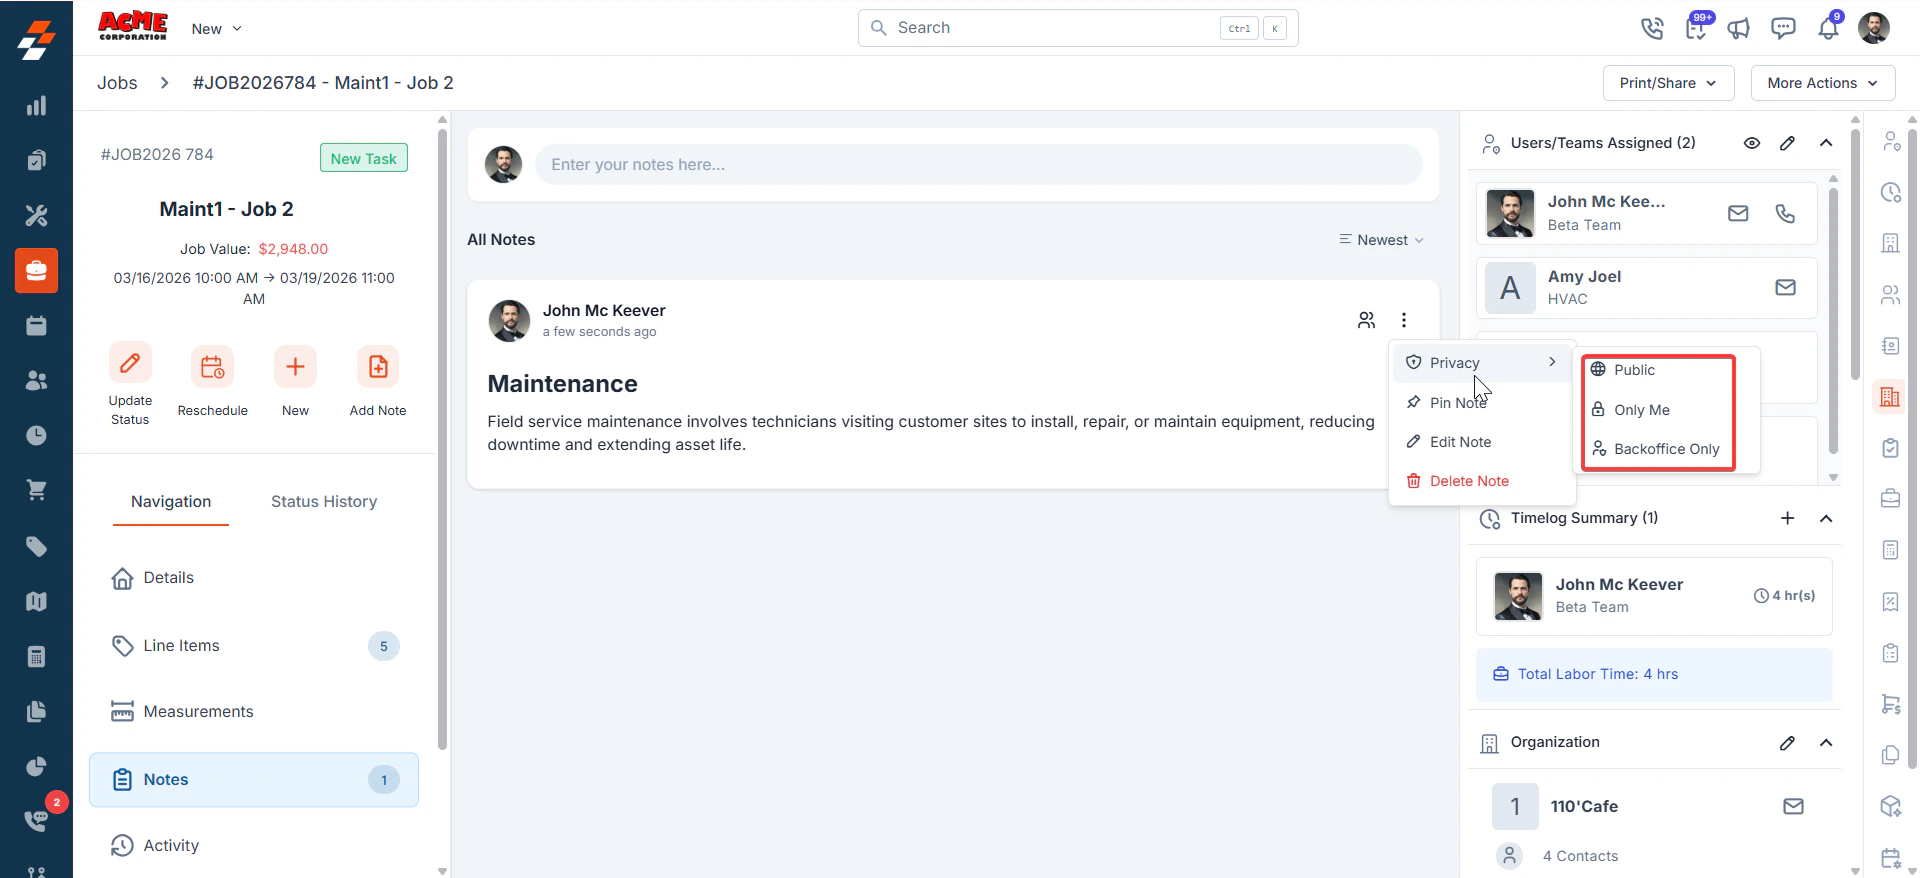Go to the Jobs breadcrumb link
1920x878 pixels.
click(117, 83)
